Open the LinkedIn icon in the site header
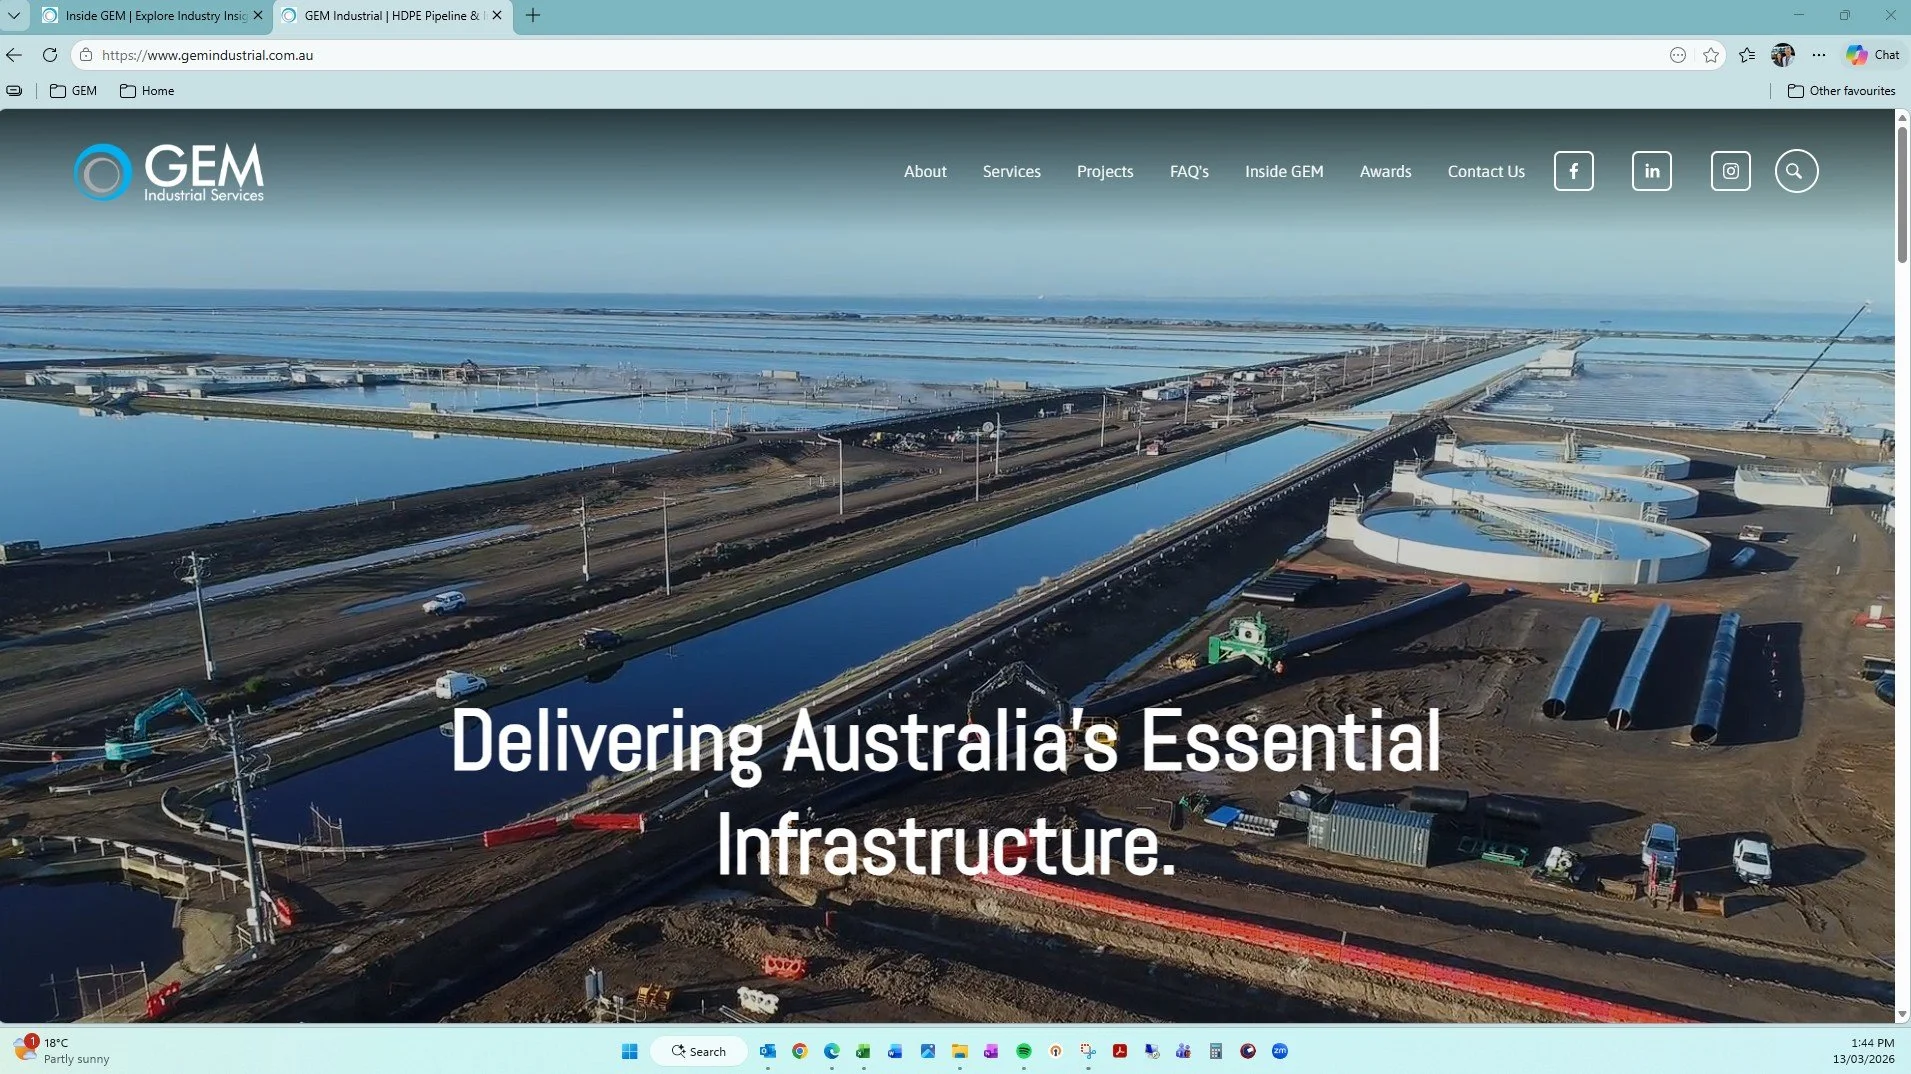Image resolution: width=1911 pixels, height=1074 pixels. (x=1652, y=170)
